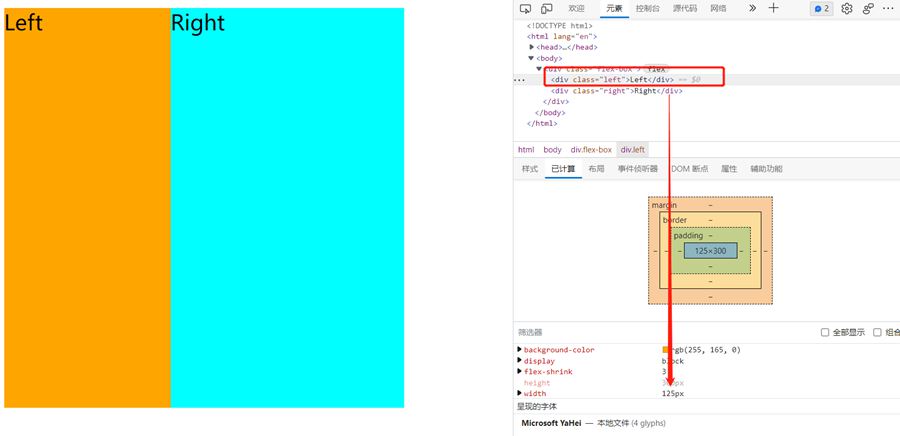
Task: Tick the 组合 (group) checkbox
Action: pos(877,332)
